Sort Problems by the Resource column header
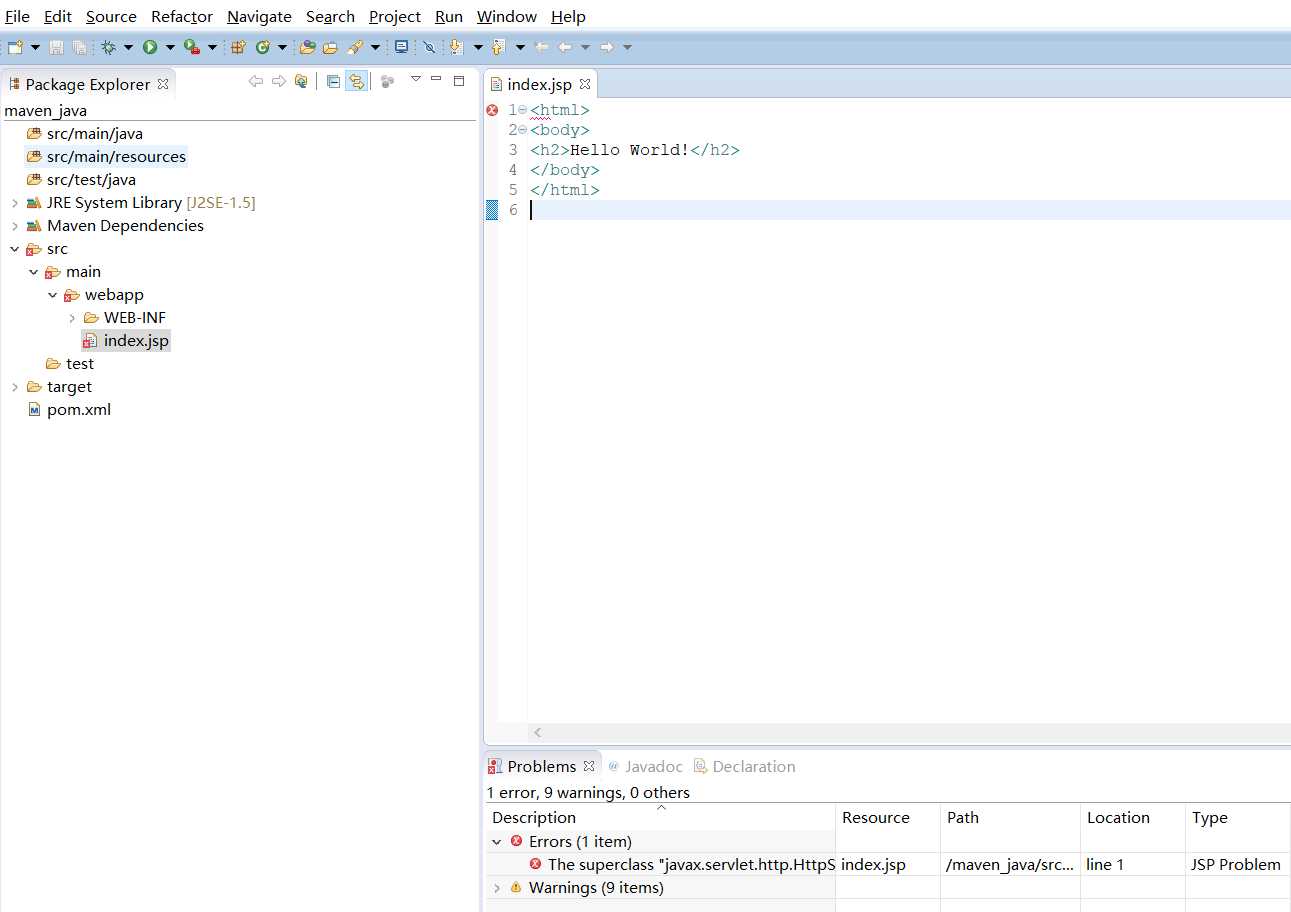This screenshot has width=1291, height=912. 888,817
